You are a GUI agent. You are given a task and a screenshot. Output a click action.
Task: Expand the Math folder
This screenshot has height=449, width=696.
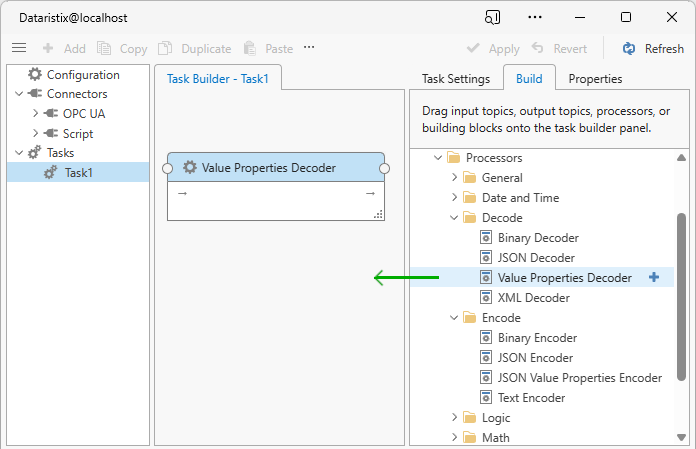tap(455, 438)
